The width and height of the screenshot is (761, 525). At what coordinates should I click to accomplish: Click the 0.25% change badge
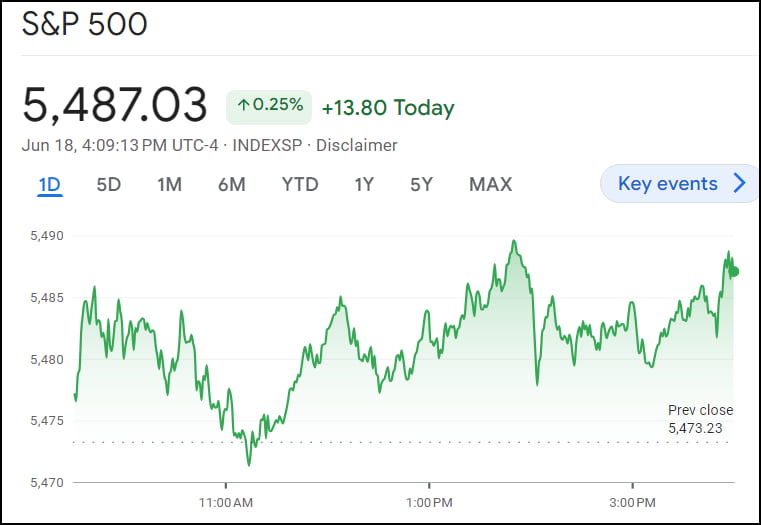pyautogui.click(x=269, y=107)
